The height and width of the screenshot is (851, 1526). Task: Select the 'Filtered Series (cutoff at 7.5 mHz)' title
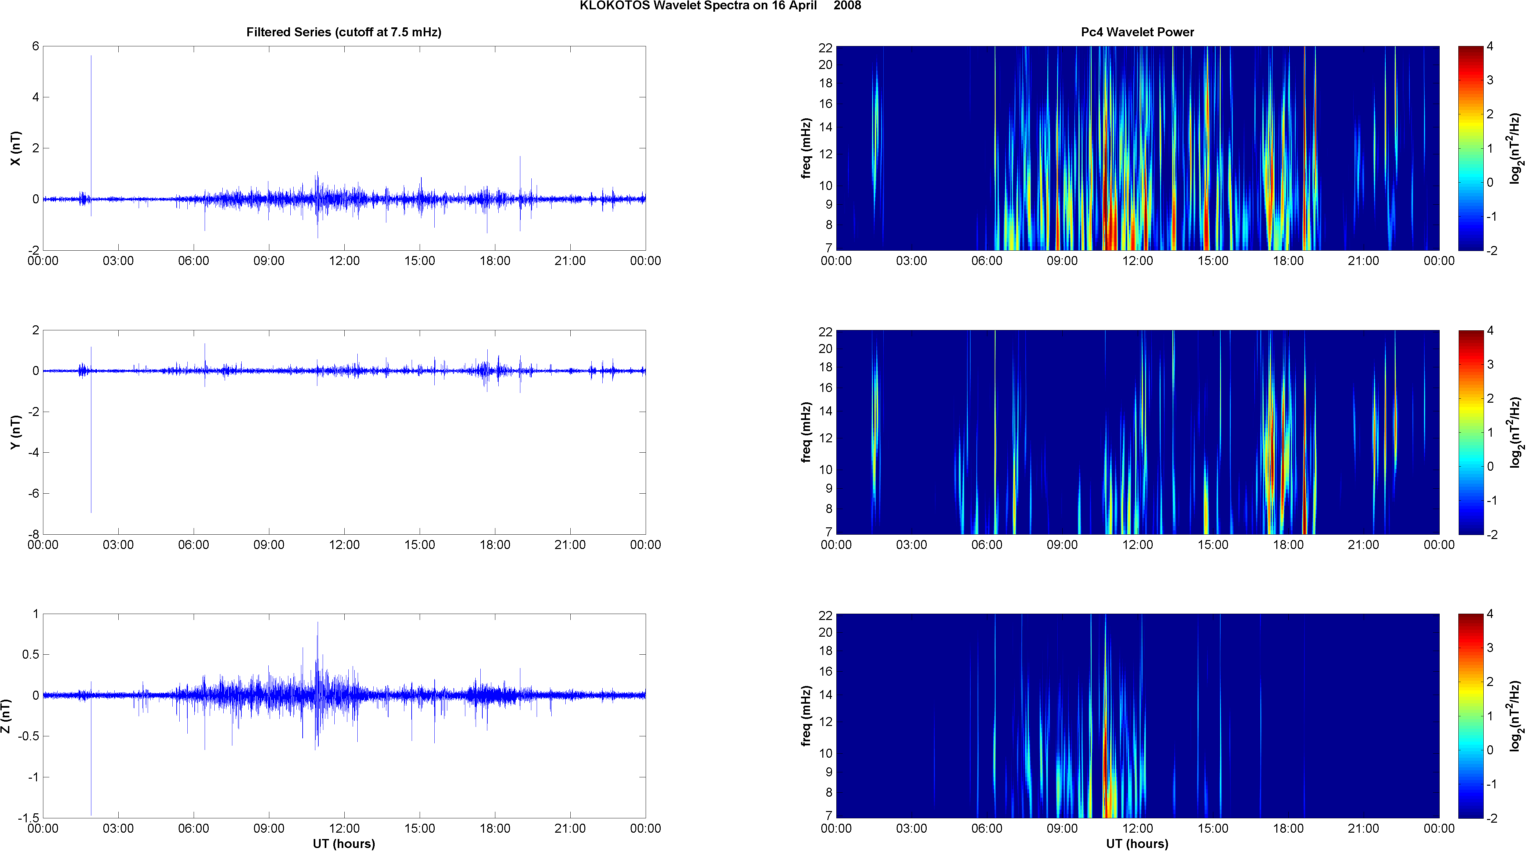[x=344, y=32]
